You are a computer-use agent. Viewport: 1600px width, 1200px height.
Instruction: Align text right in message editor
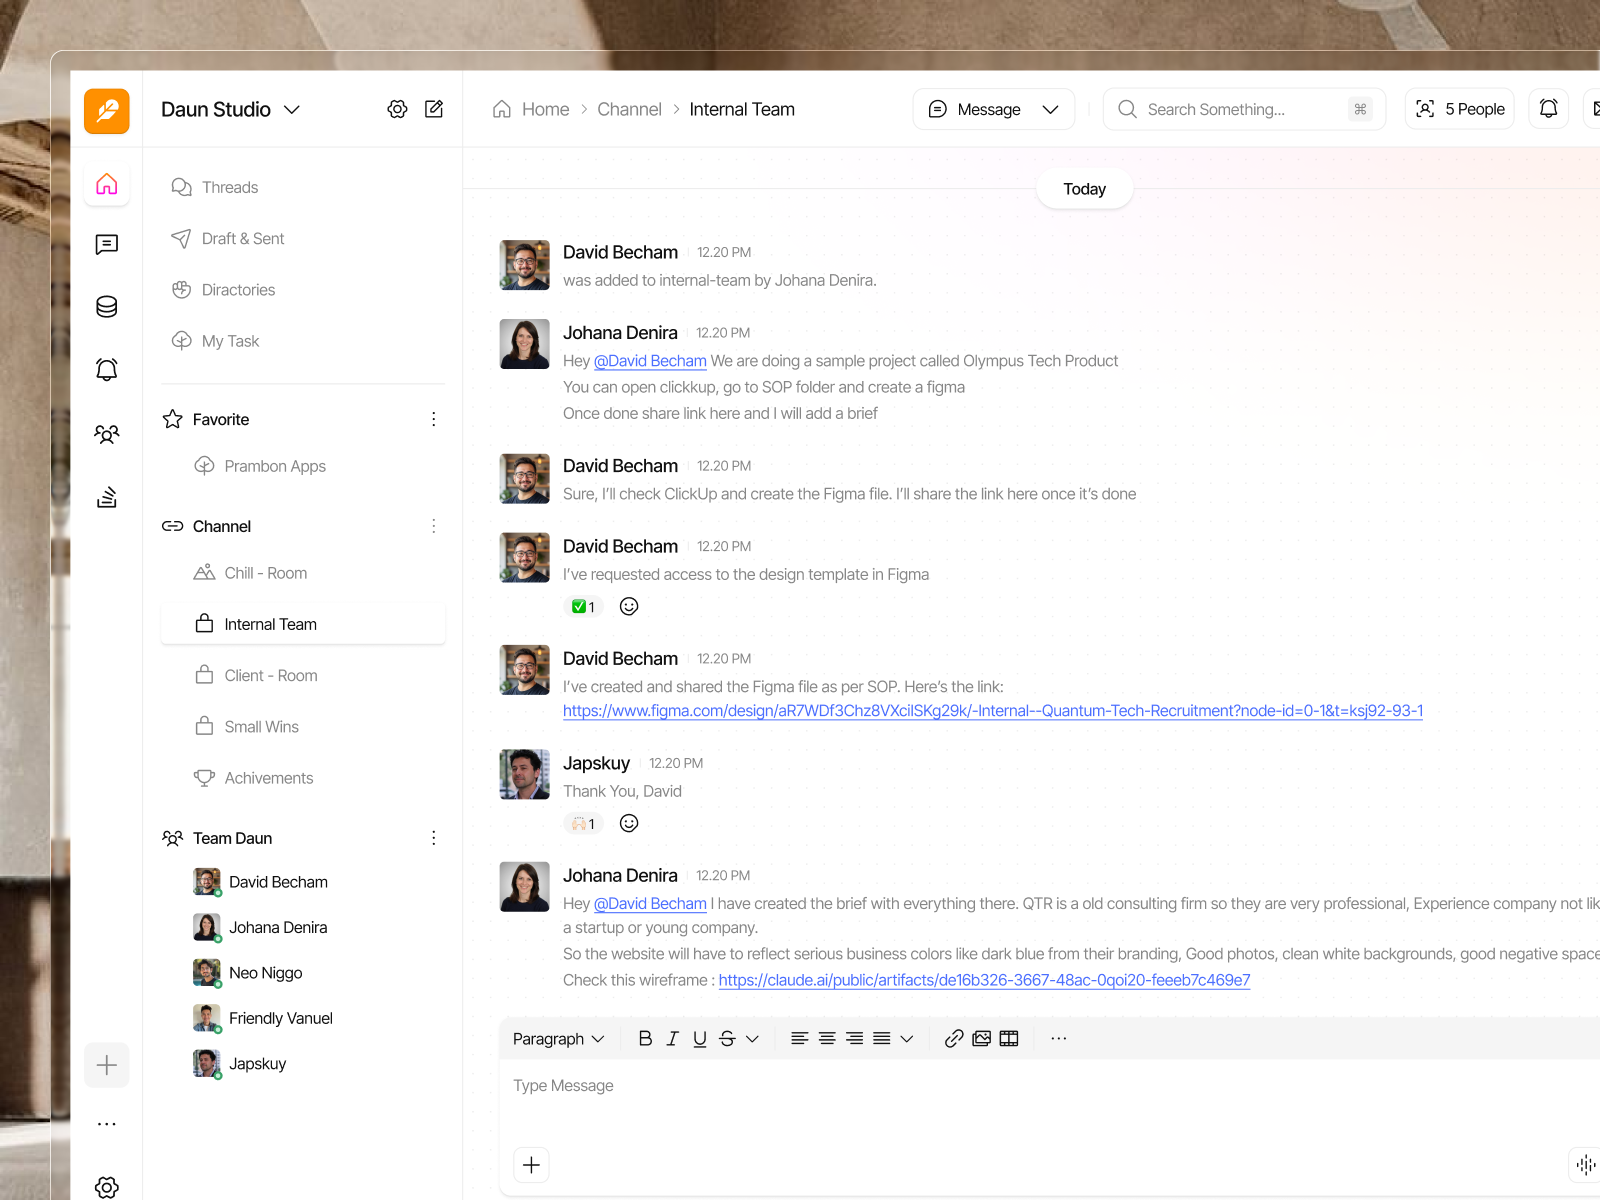(x=854, y=1039)
